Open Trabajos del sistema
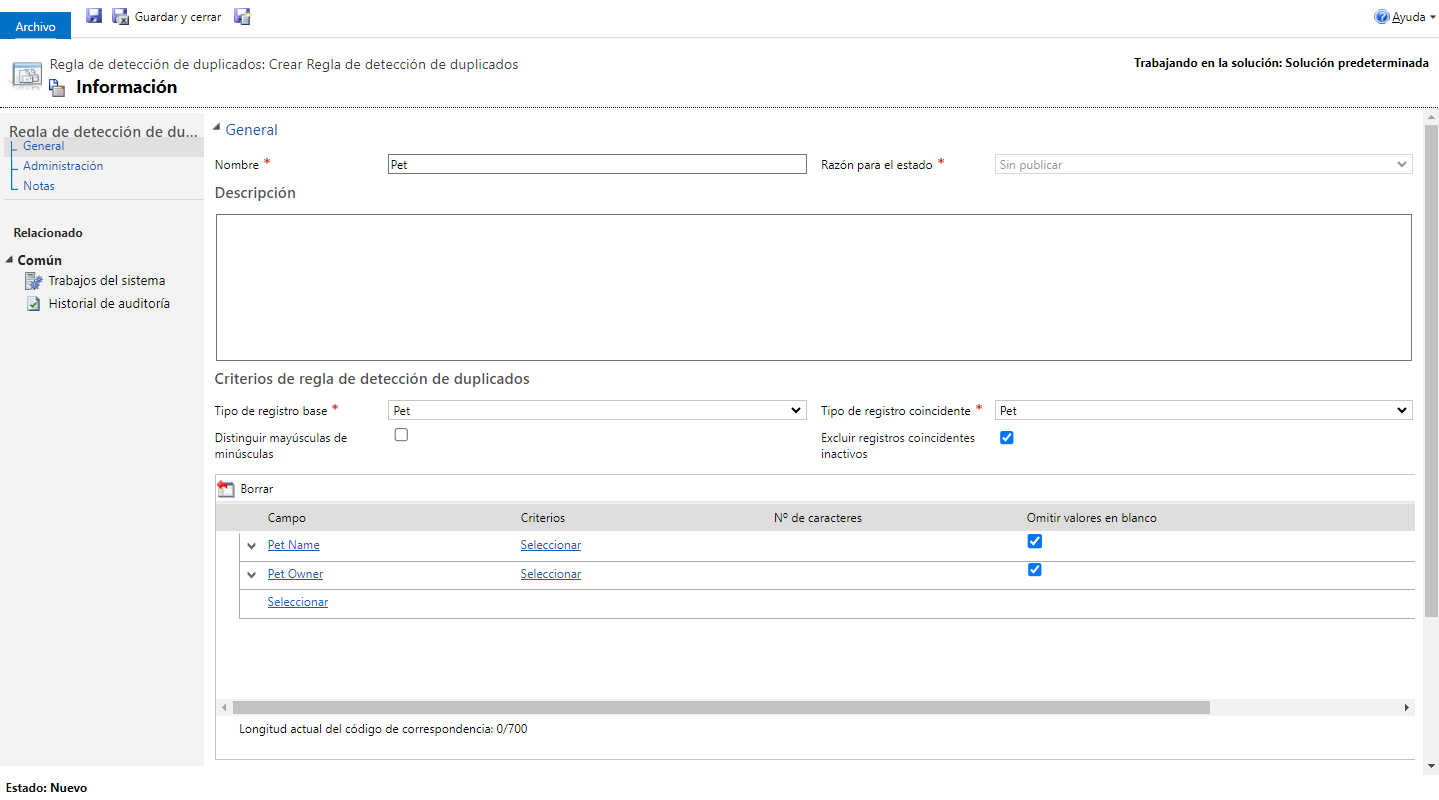The height and width of the screenshot is (800, 1439). point(107,281)
